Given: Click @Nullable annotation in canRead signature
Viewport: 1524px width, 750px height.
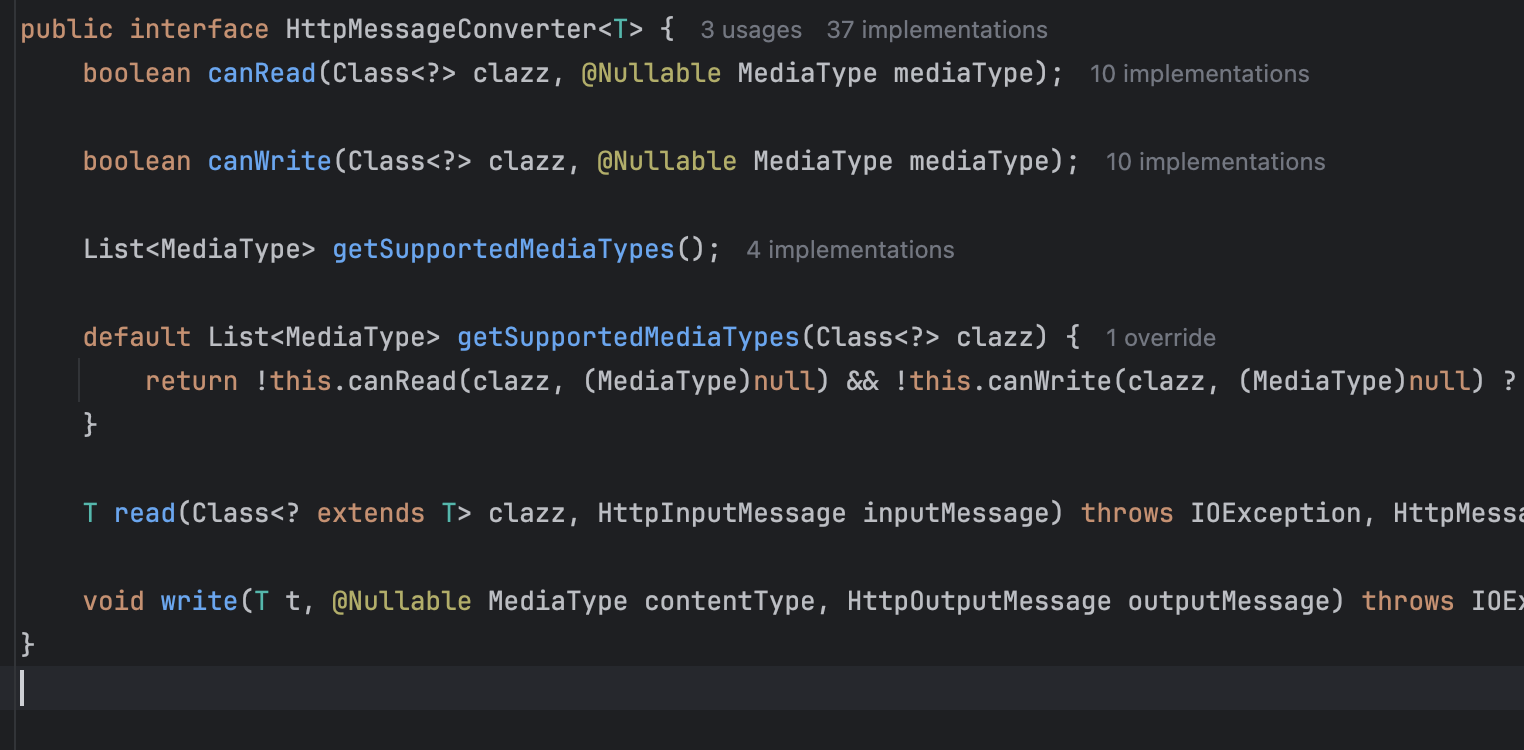Looking at the screenshot, I should coord(651,74).
